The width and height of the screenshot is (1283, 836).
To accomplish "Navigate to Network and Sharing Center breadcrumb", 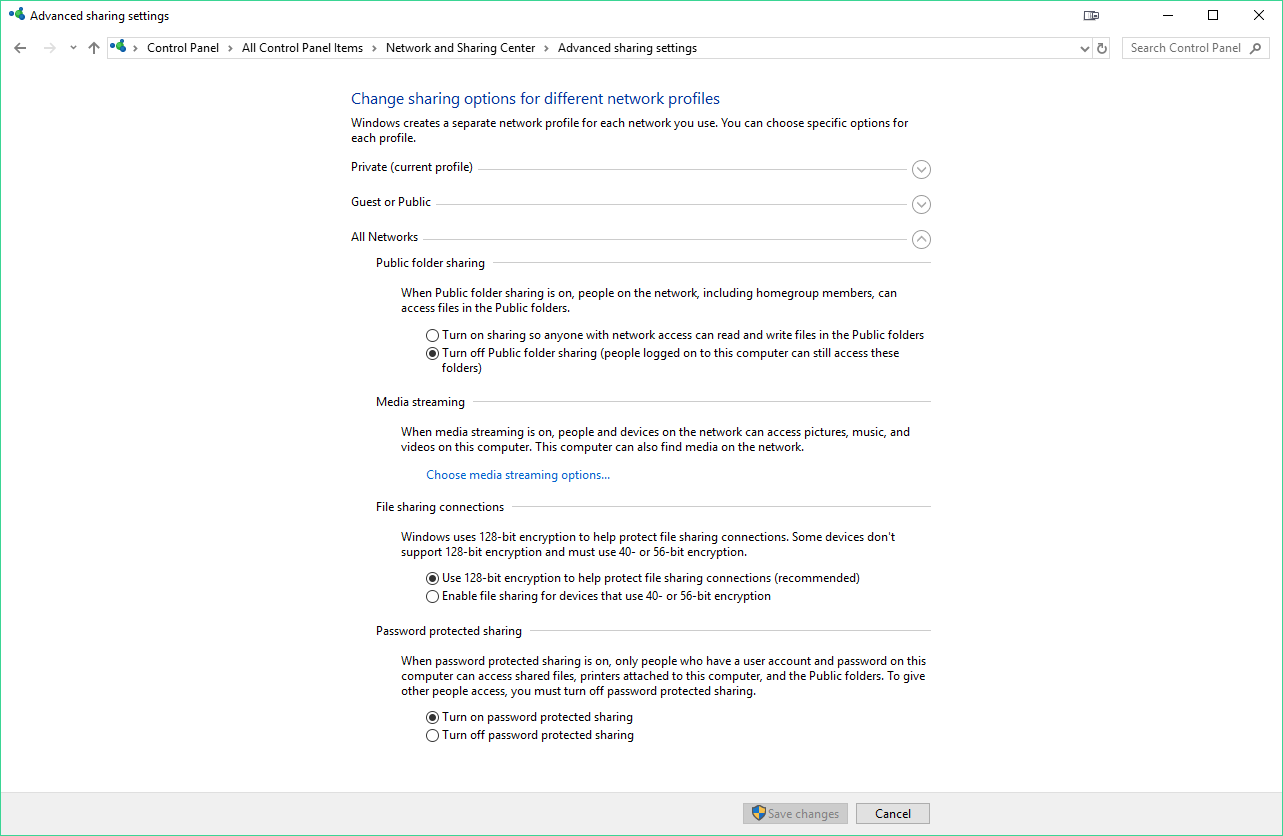I will tap(460, 48).
